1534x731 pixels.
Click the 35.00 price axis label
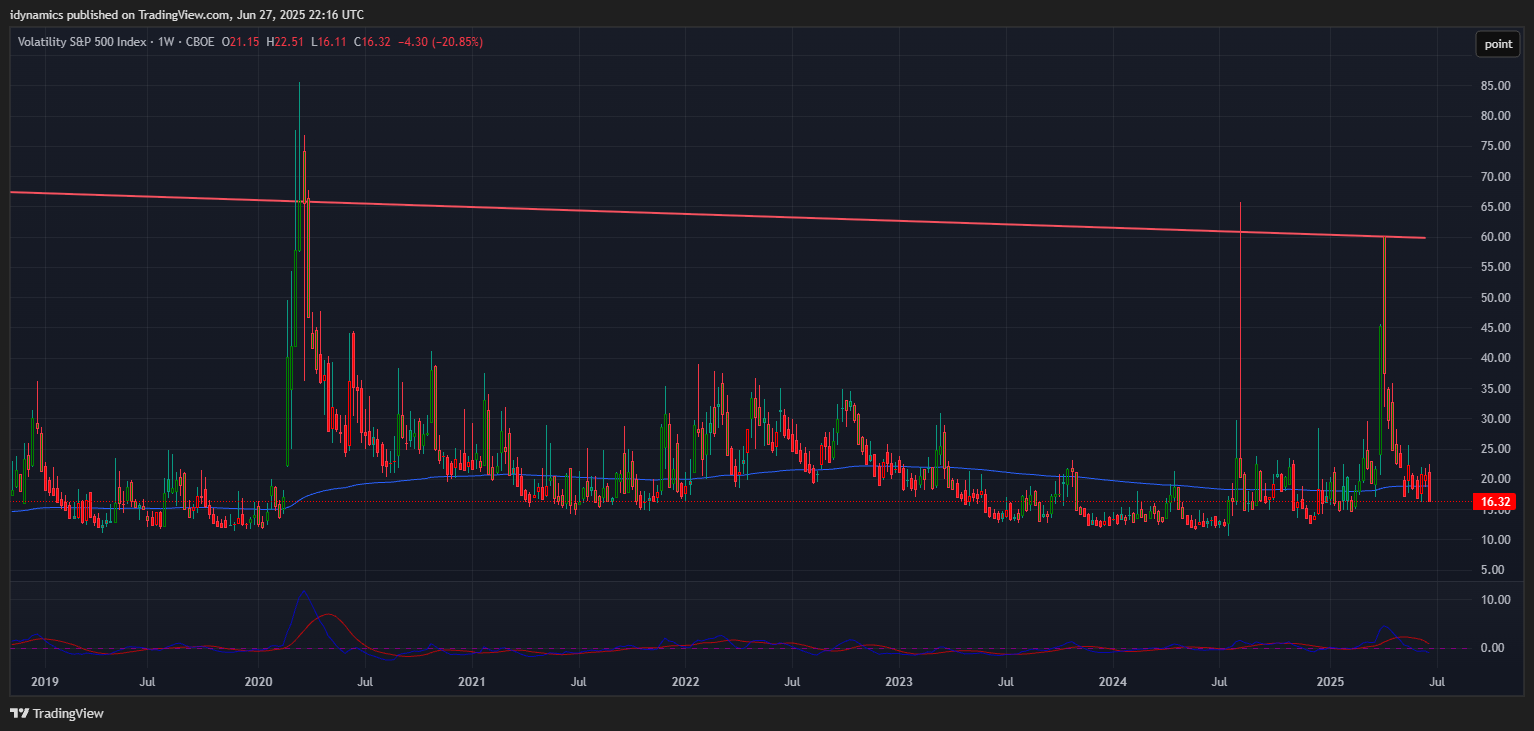1494,388
